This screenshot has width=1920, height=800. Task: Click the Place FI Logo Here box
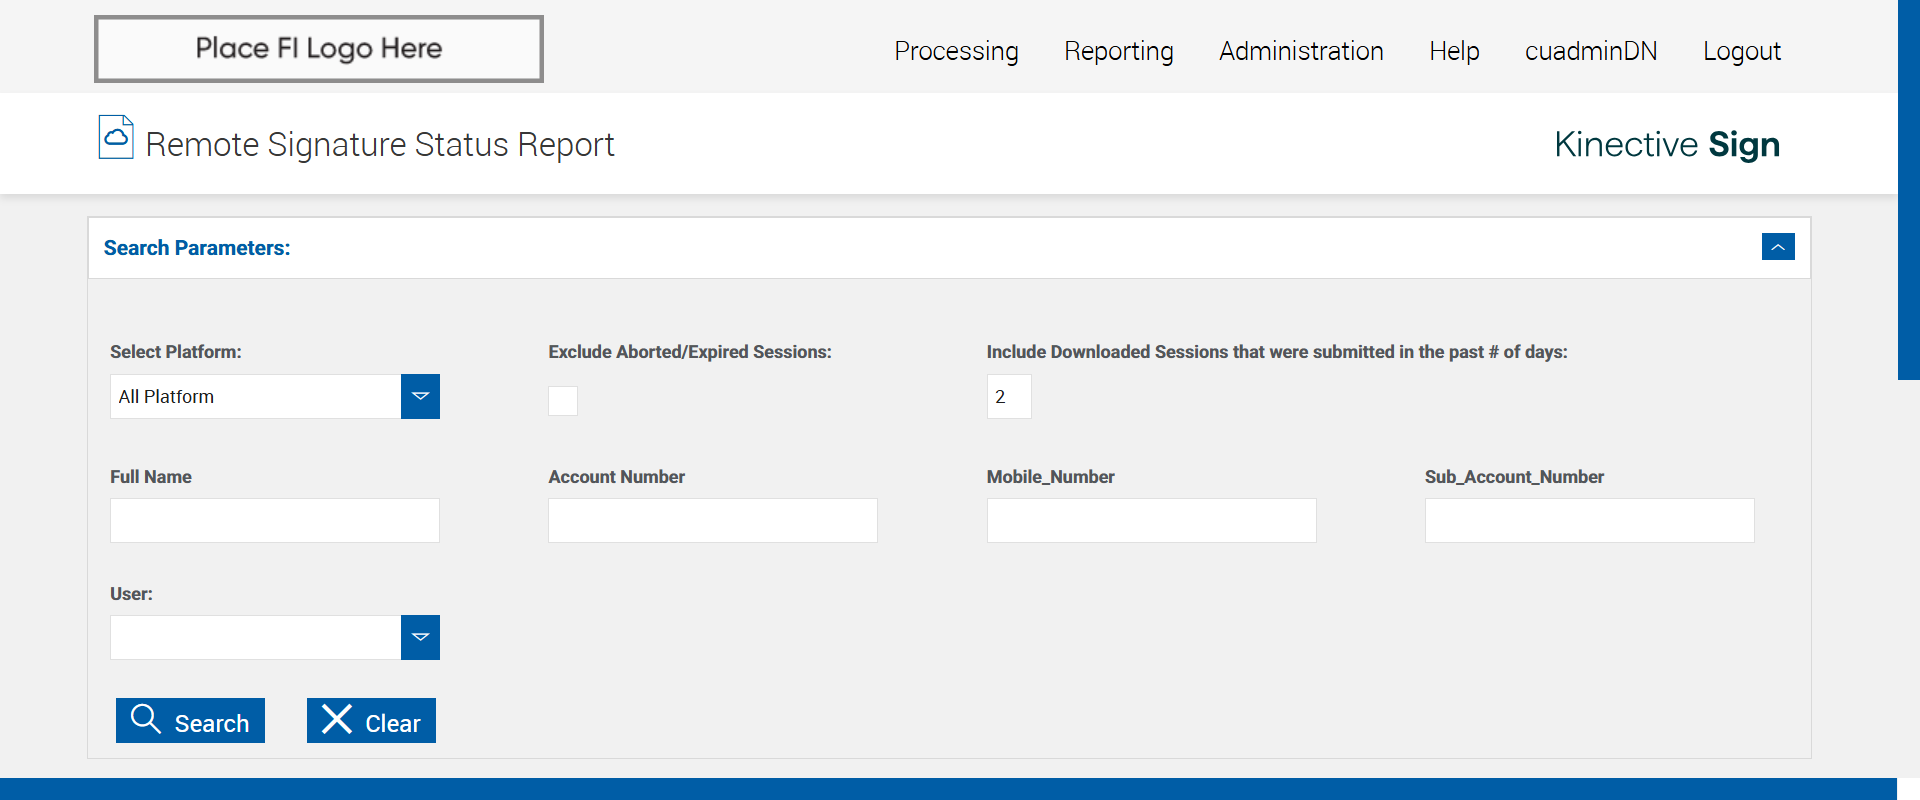coord(319,49)
